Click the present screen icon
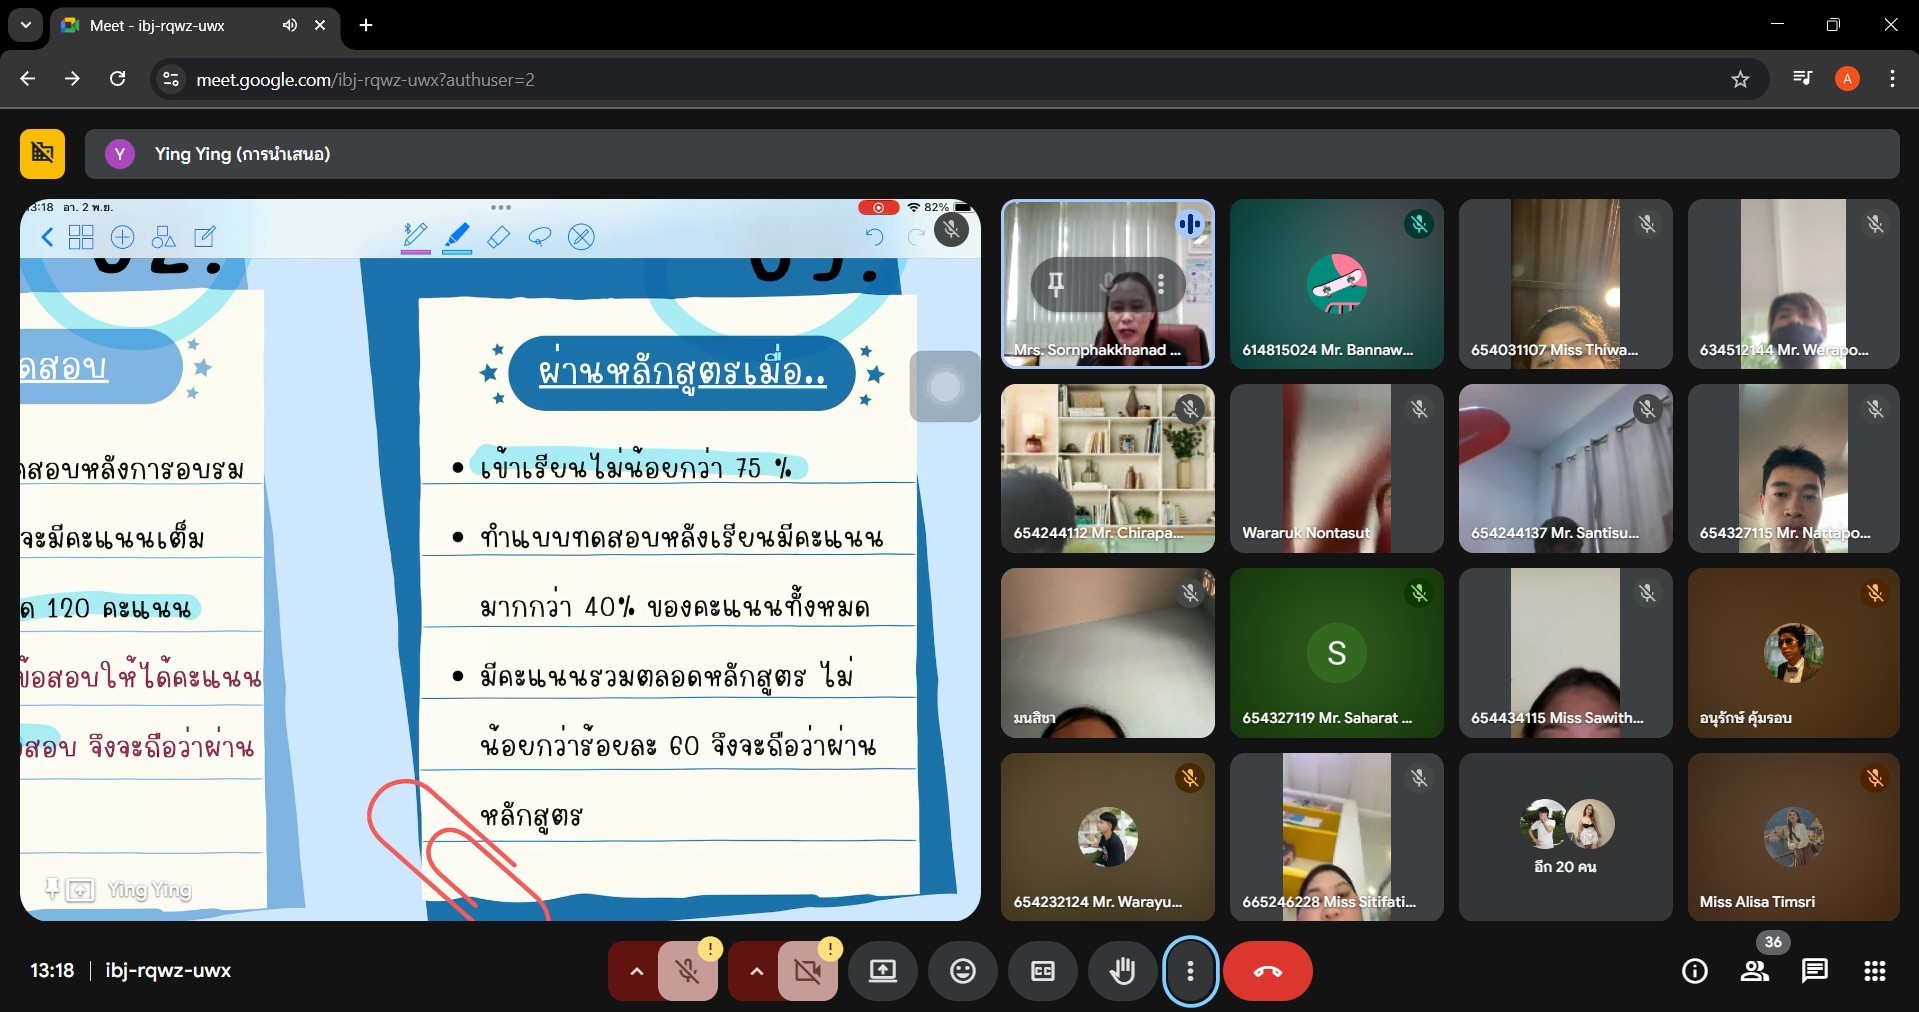Image resolution: width=1919 pixels, height=1012 pixels. point(882,970)
